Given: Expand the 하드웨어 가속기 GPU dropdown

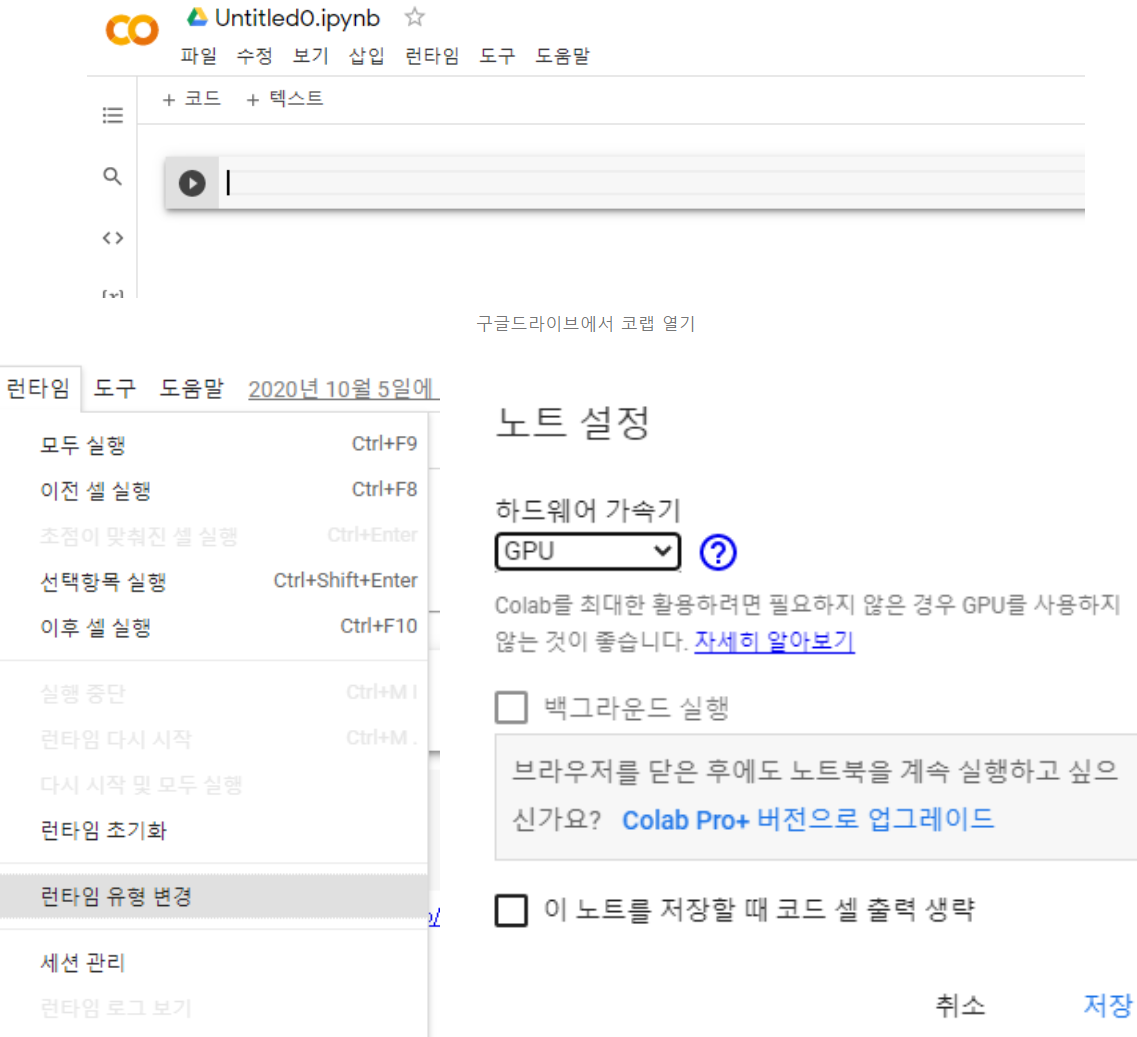Looking at the screenshot, I should [x=587, y=552].
